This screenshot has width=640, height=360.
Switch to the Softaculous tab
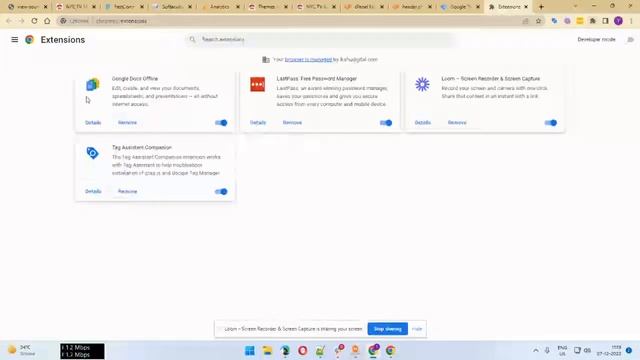pyautogui.click(x=173, y=7)
